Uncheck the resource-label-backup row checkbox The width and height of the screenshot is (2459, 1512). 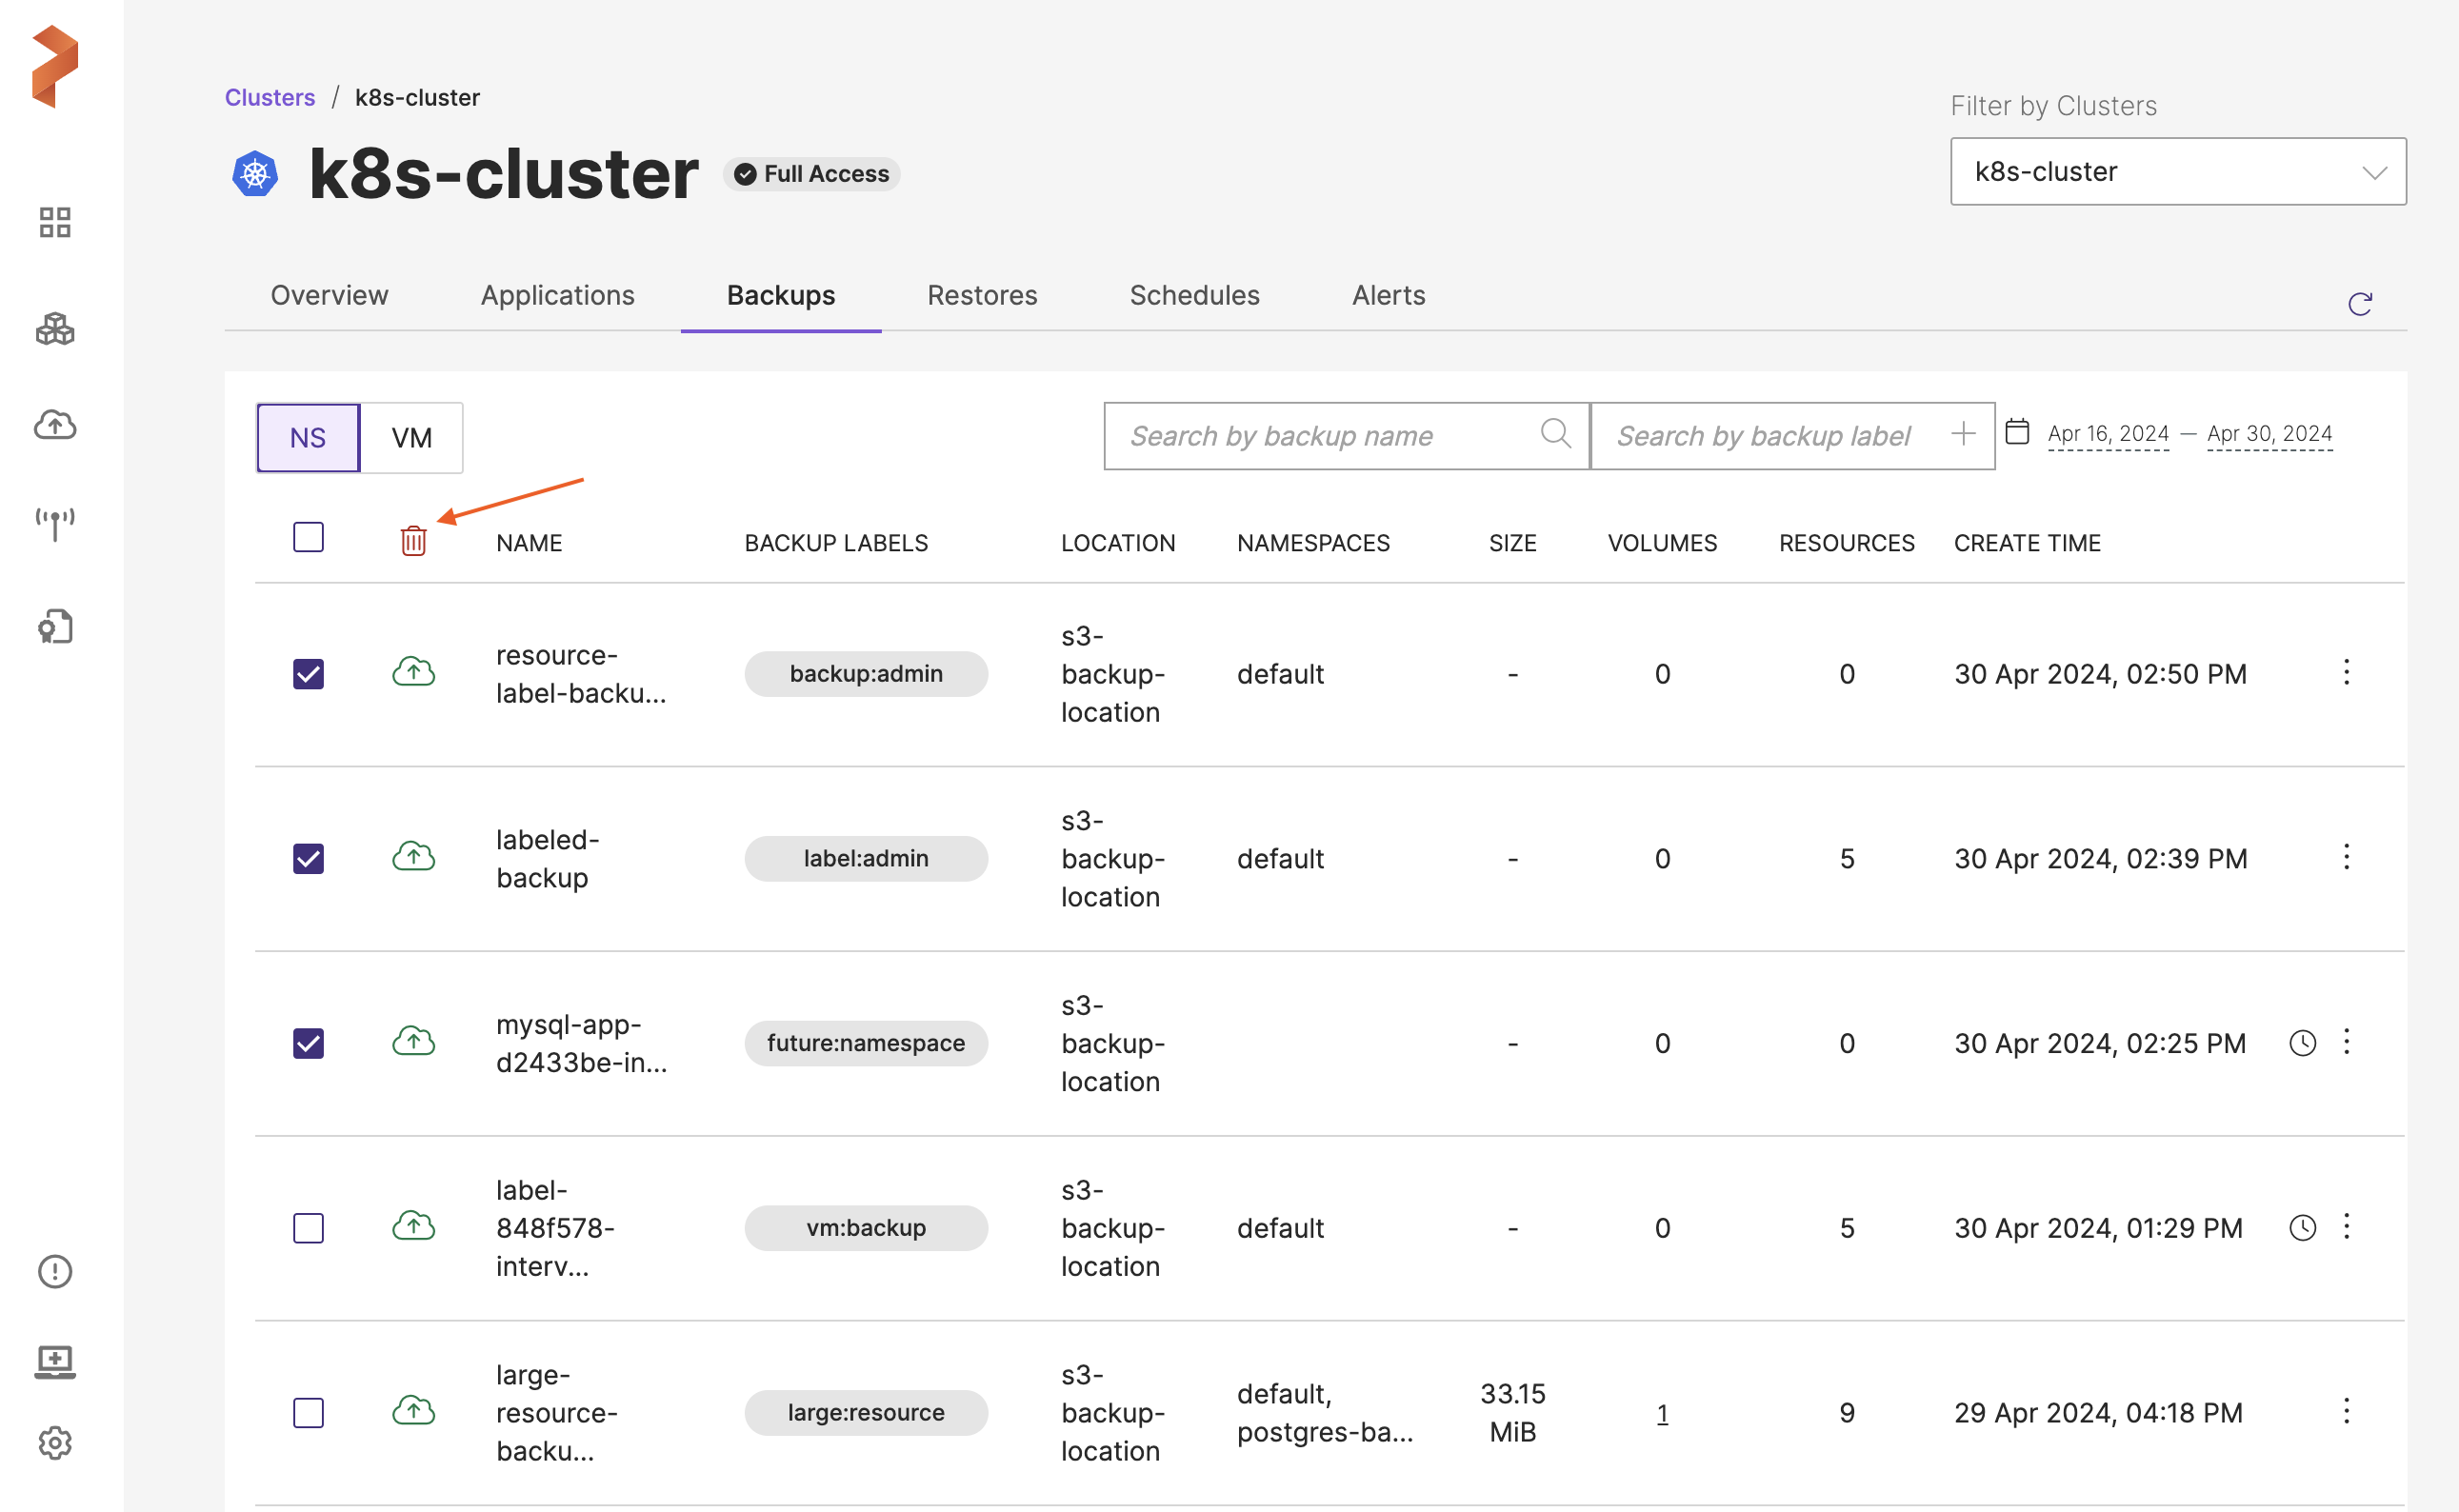tap(308, 674)
